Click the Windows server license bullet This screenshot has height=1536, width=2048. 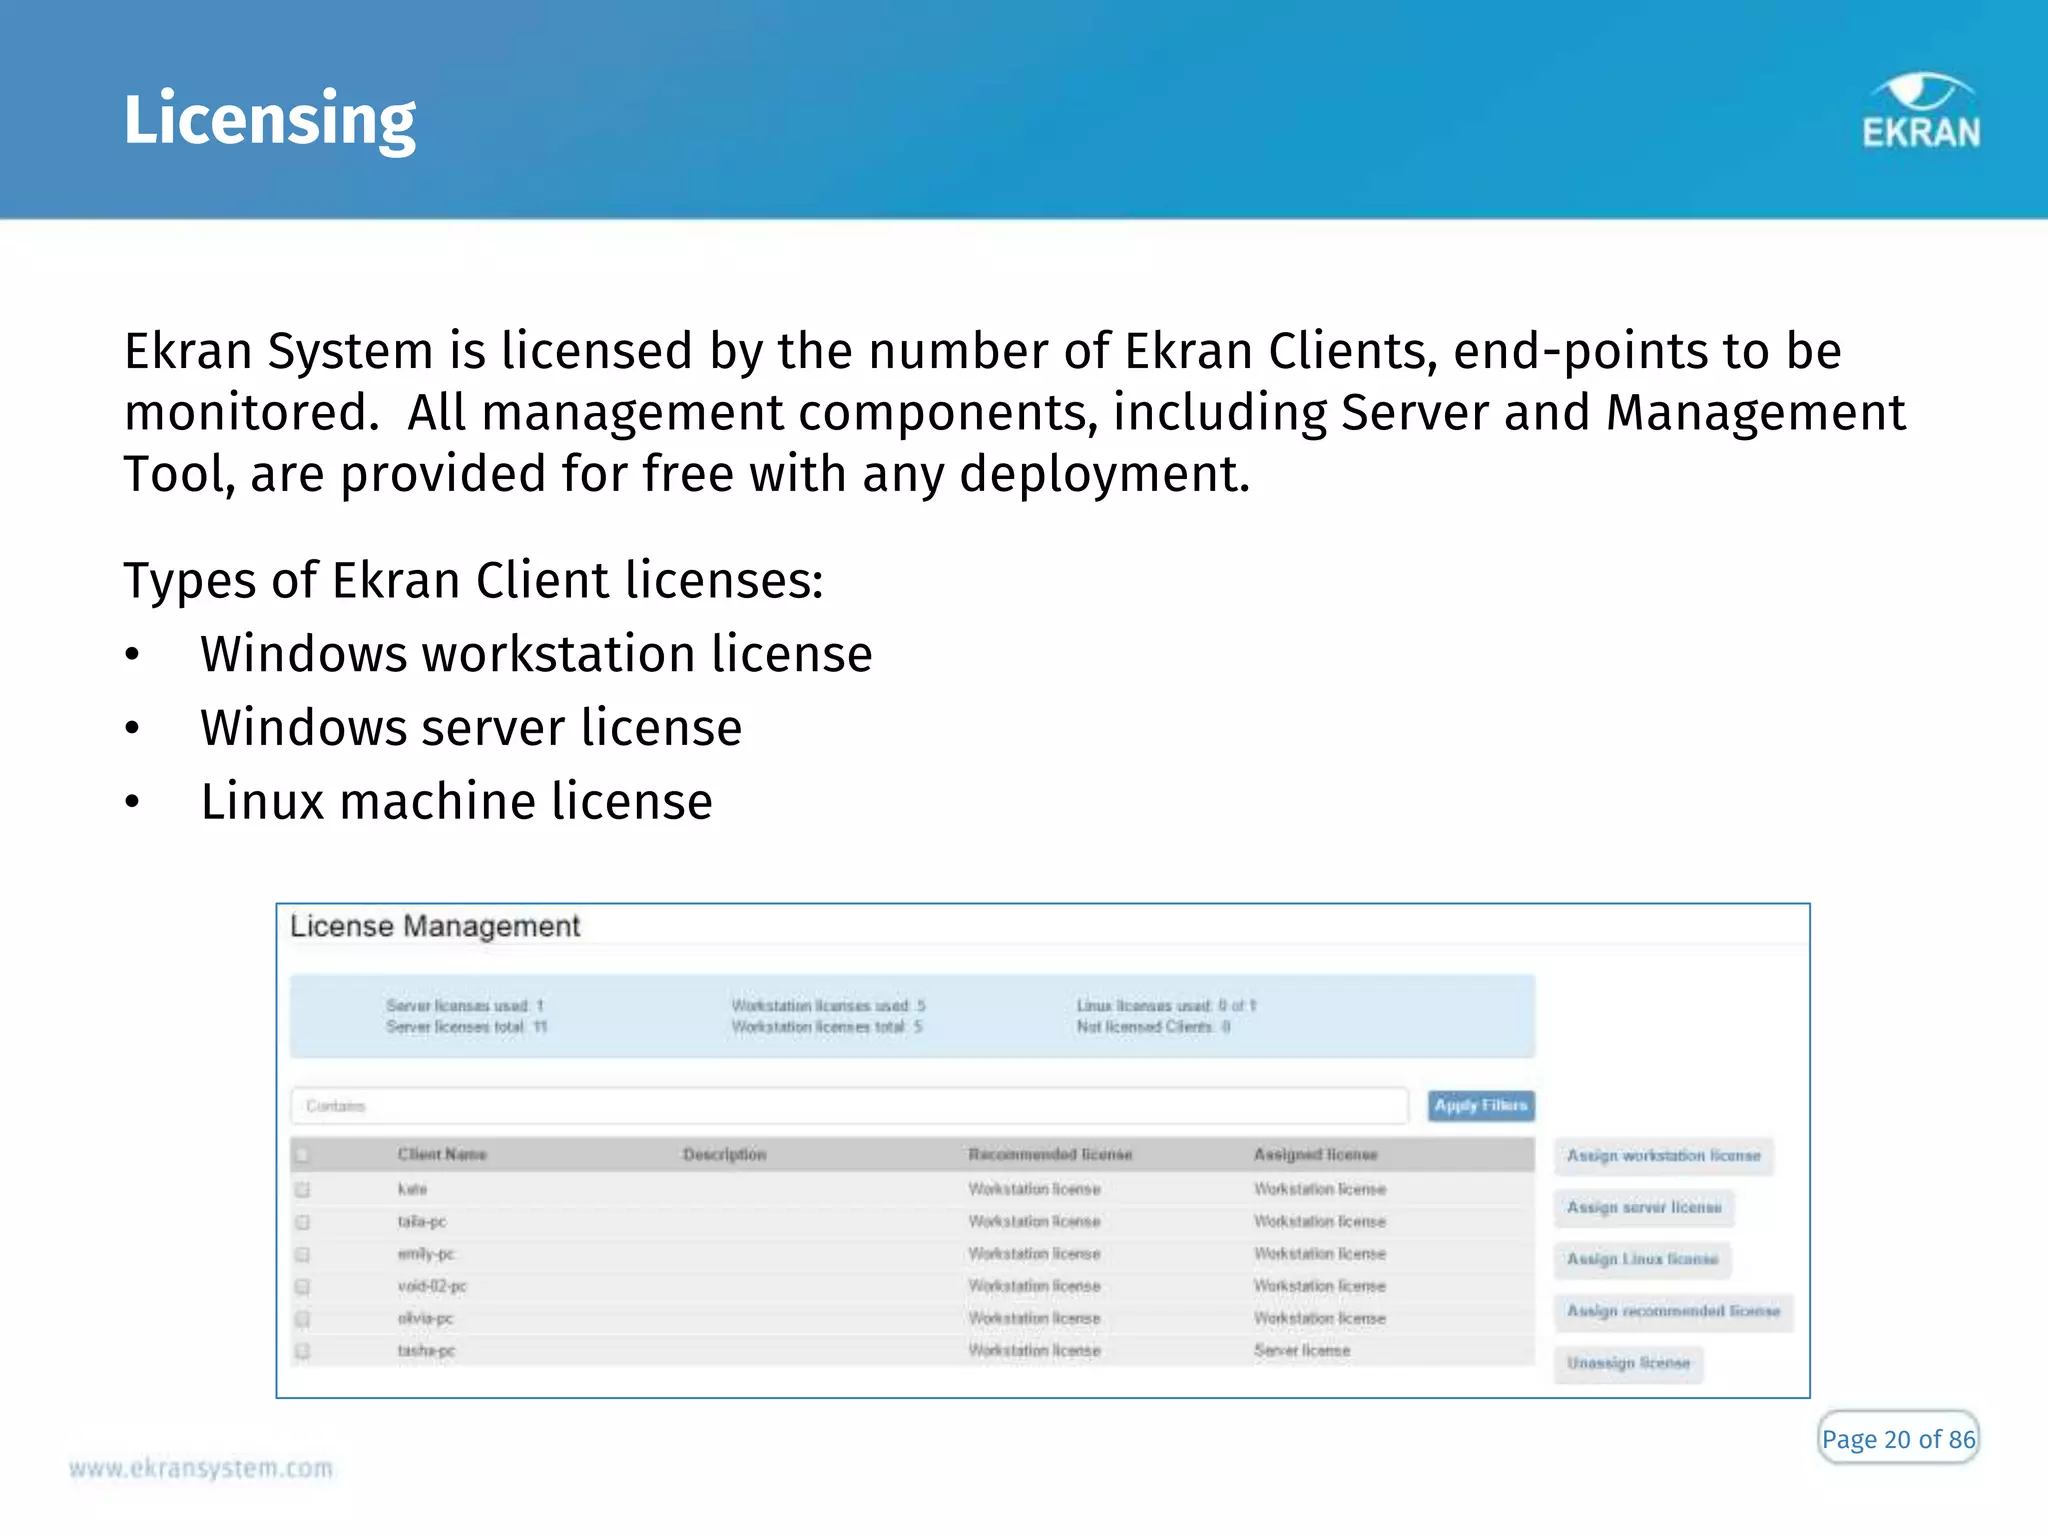471,727
